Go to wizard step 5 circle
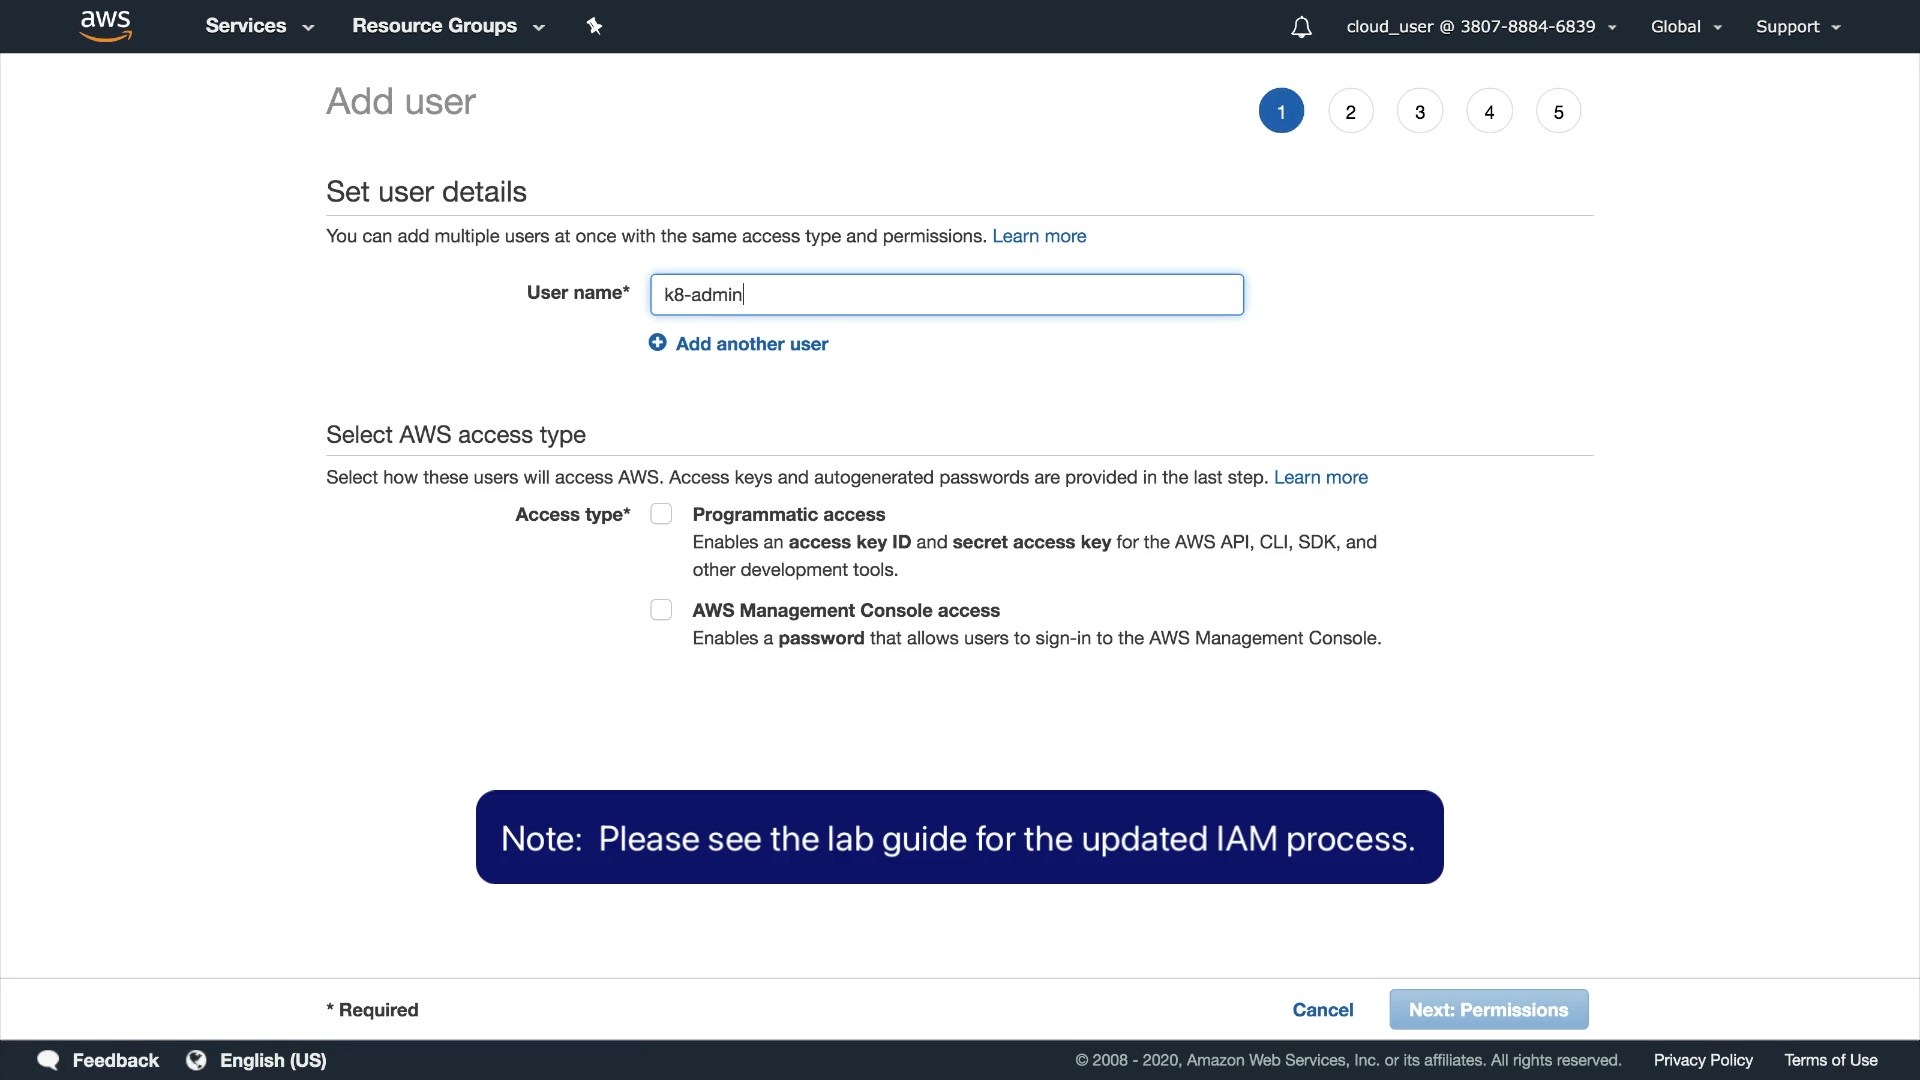The image size is (1920, 1080). point(1558,112)
